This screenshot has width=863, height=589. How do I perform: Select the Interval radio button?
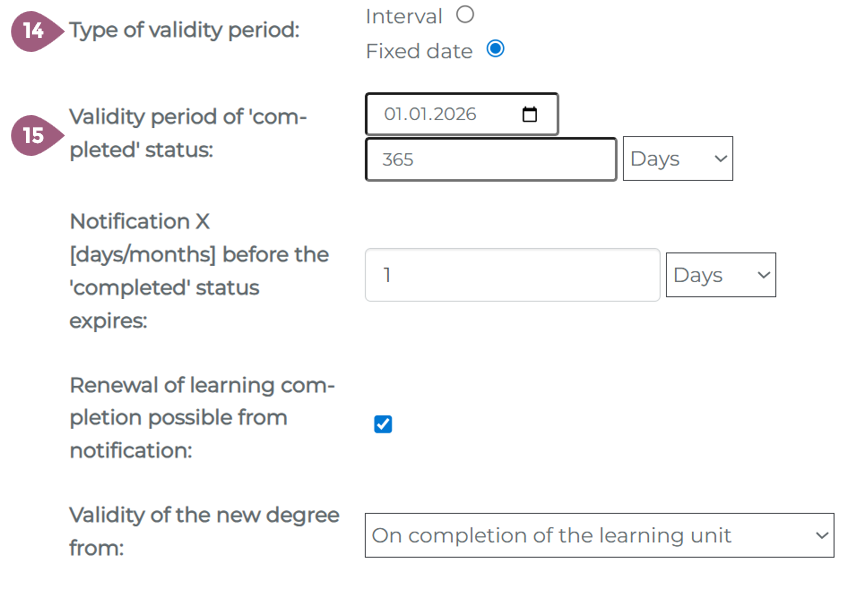coord(464,15)
